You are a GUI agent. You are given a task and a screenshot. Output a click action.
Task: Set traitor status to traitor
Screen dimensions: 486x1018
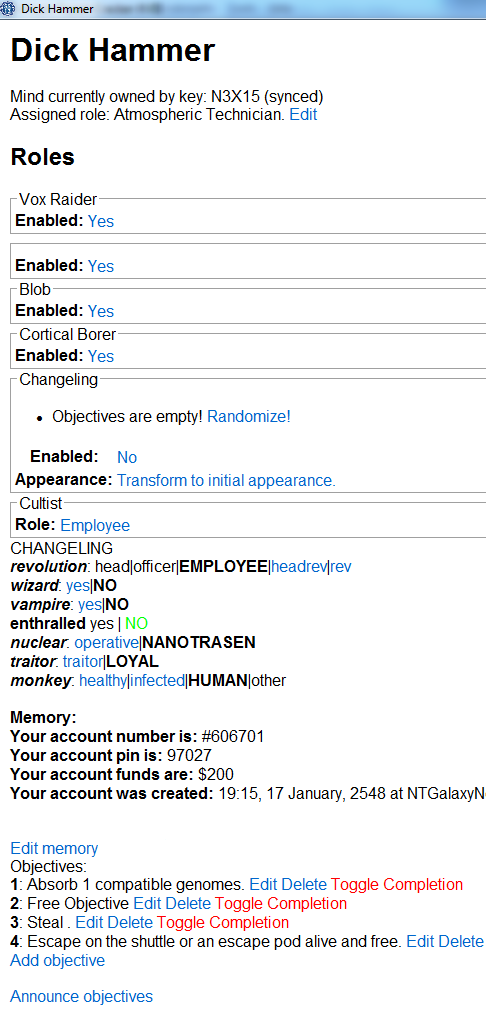click(83, 662)
